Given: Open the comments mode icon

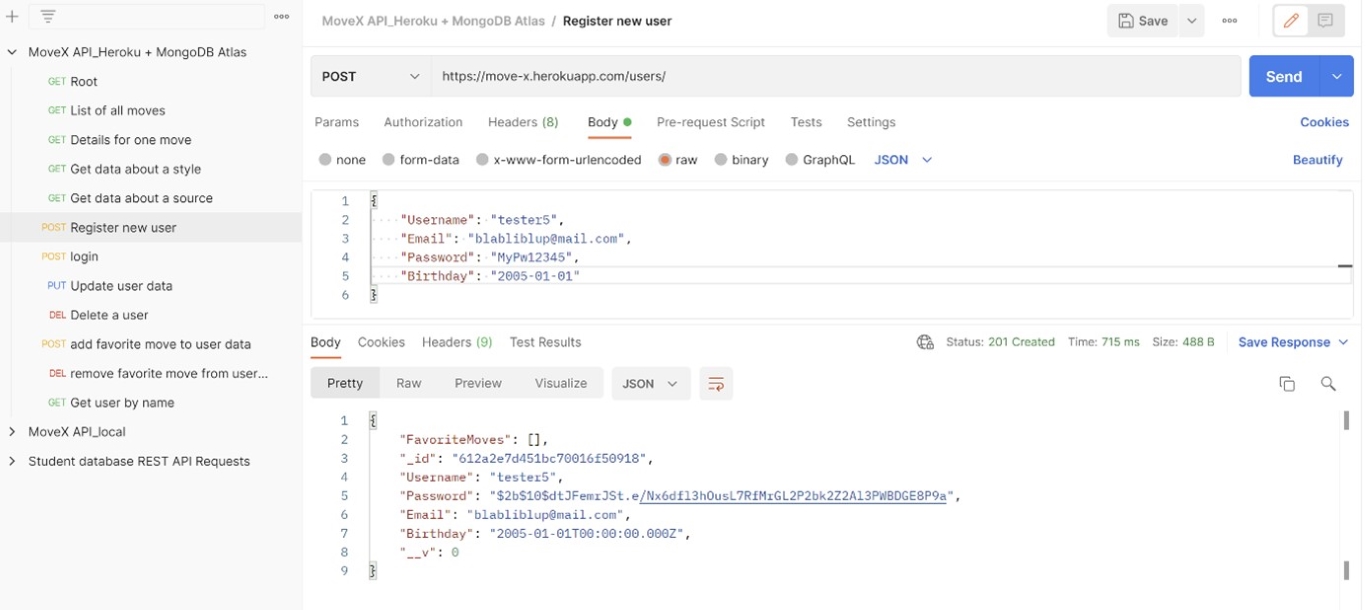Looking at the screenshot, I should click(x=1325, y=21).
